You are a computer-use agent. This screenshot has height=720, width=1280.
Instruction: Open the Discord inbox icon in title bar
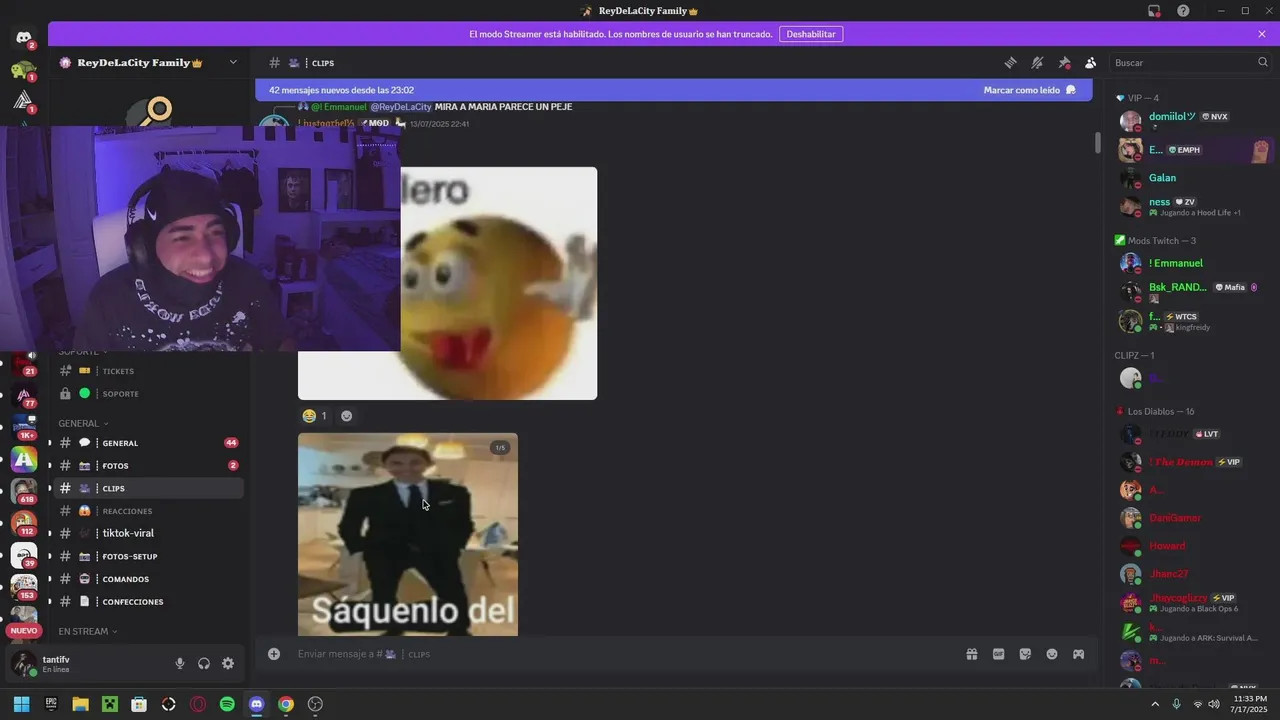pyautogui.click(x=1154, y=11)
